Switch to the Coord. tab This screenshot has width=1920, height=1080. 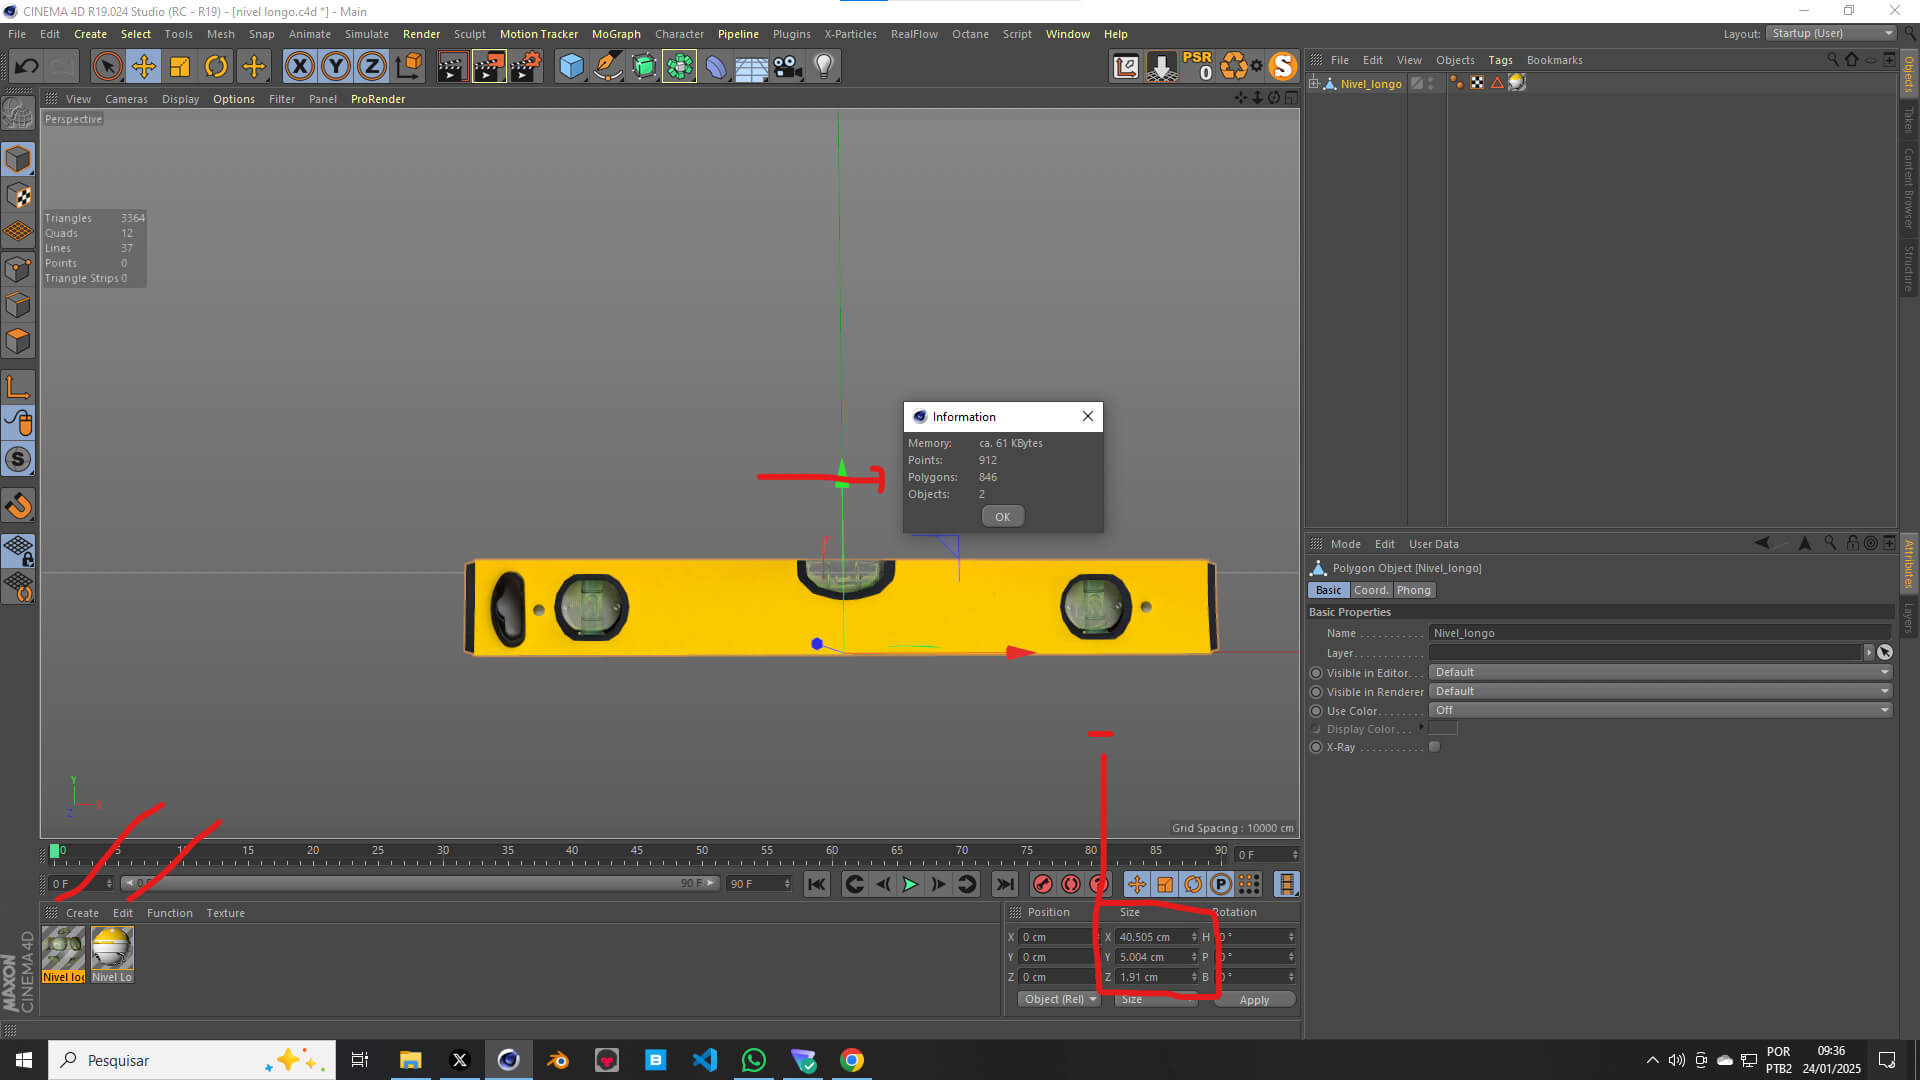[1370, 590]
